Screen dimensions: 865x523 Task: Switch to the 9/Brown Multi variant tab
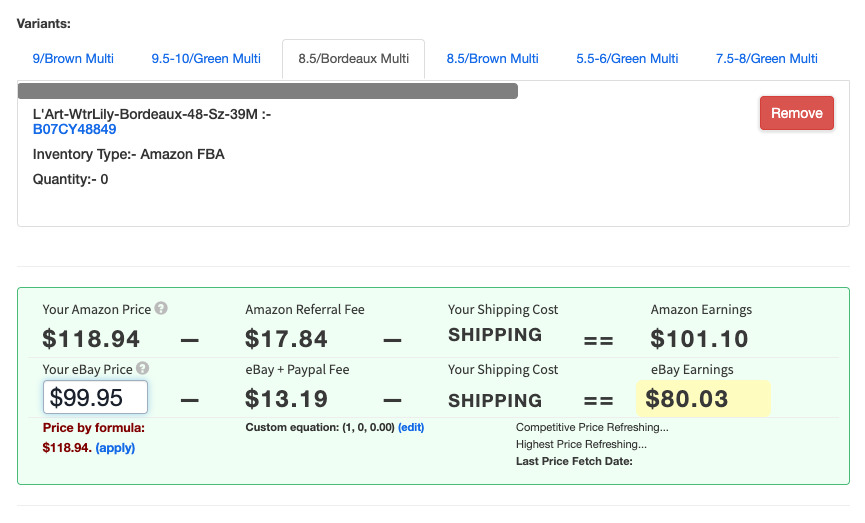point(73,58)
